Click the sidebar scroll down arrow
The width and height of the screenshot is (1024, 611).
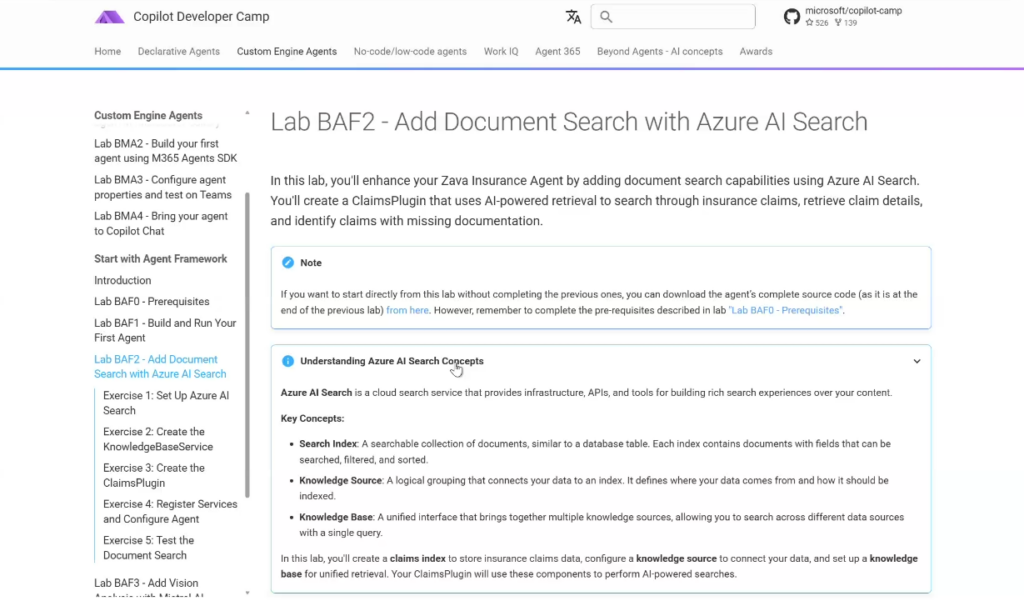[x=247, y=593]
